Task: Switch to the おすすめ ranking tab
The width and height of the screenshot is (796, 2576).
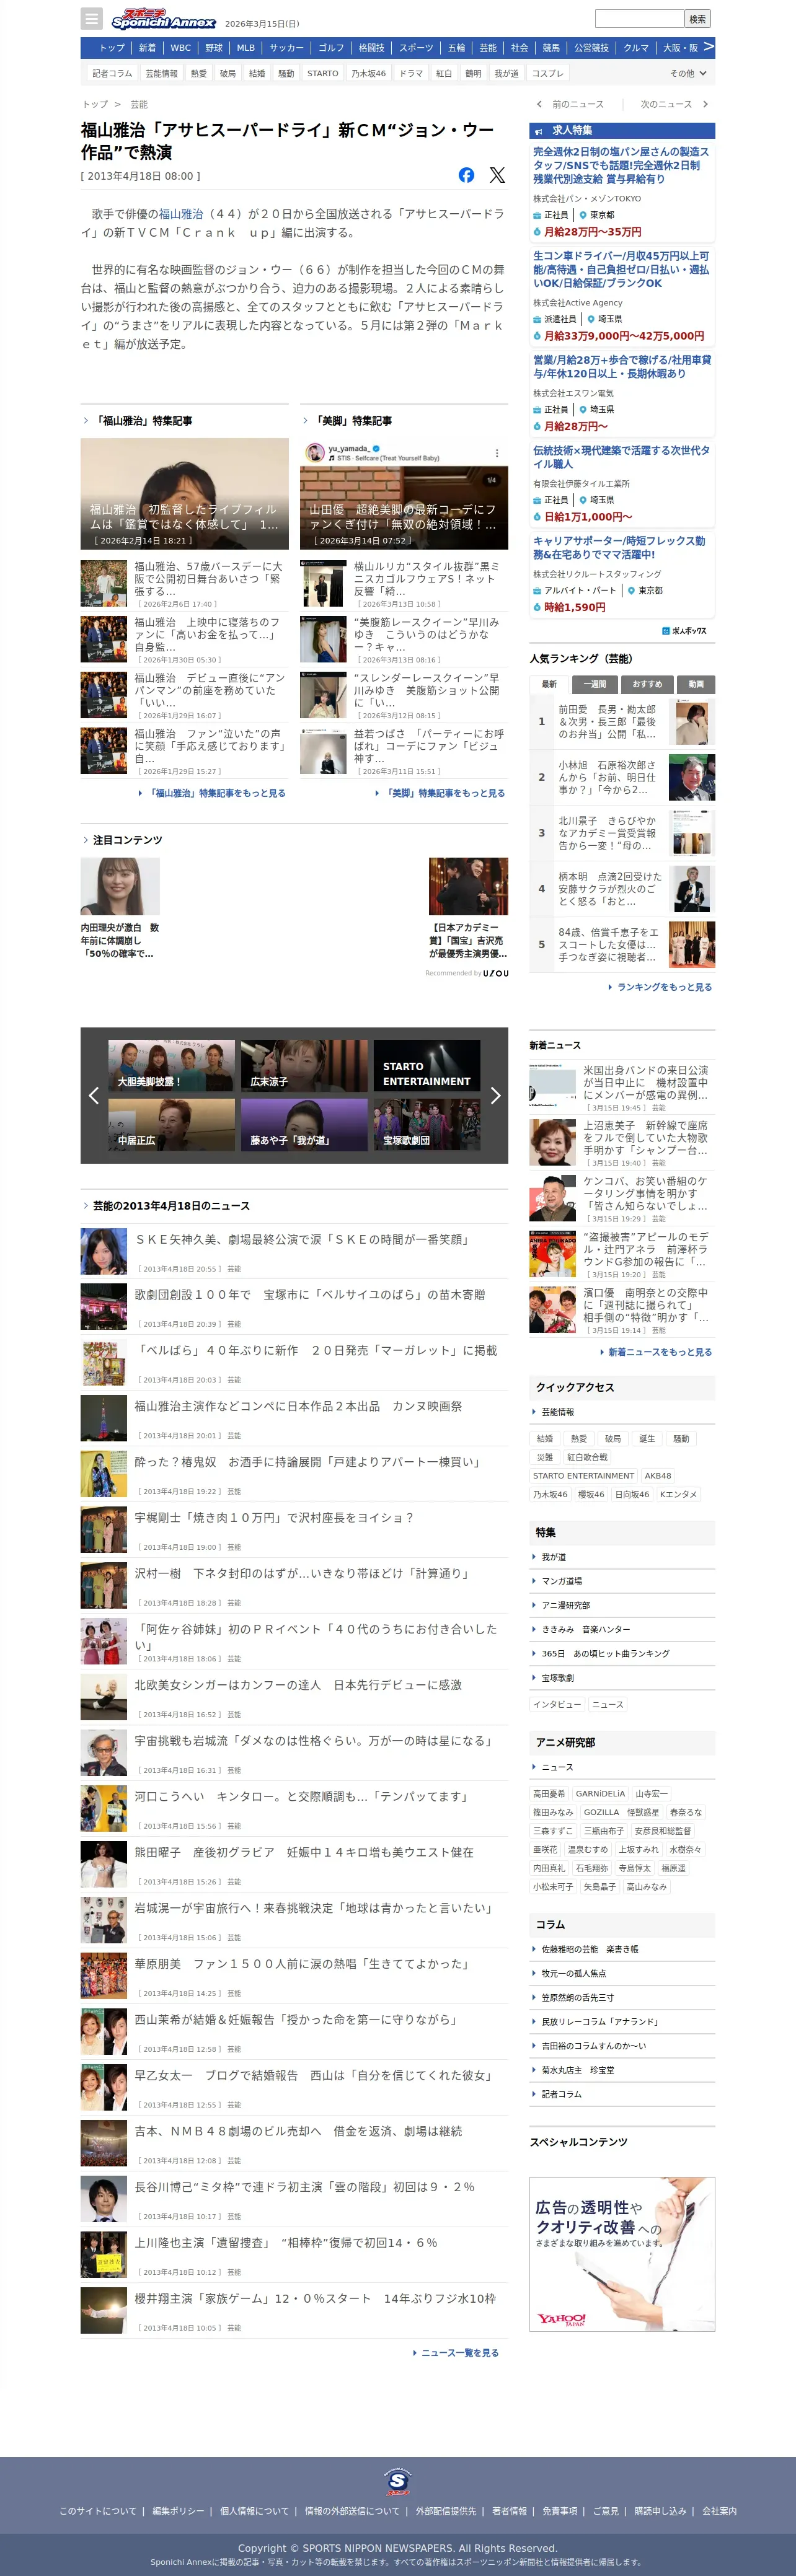Action: 647,684
